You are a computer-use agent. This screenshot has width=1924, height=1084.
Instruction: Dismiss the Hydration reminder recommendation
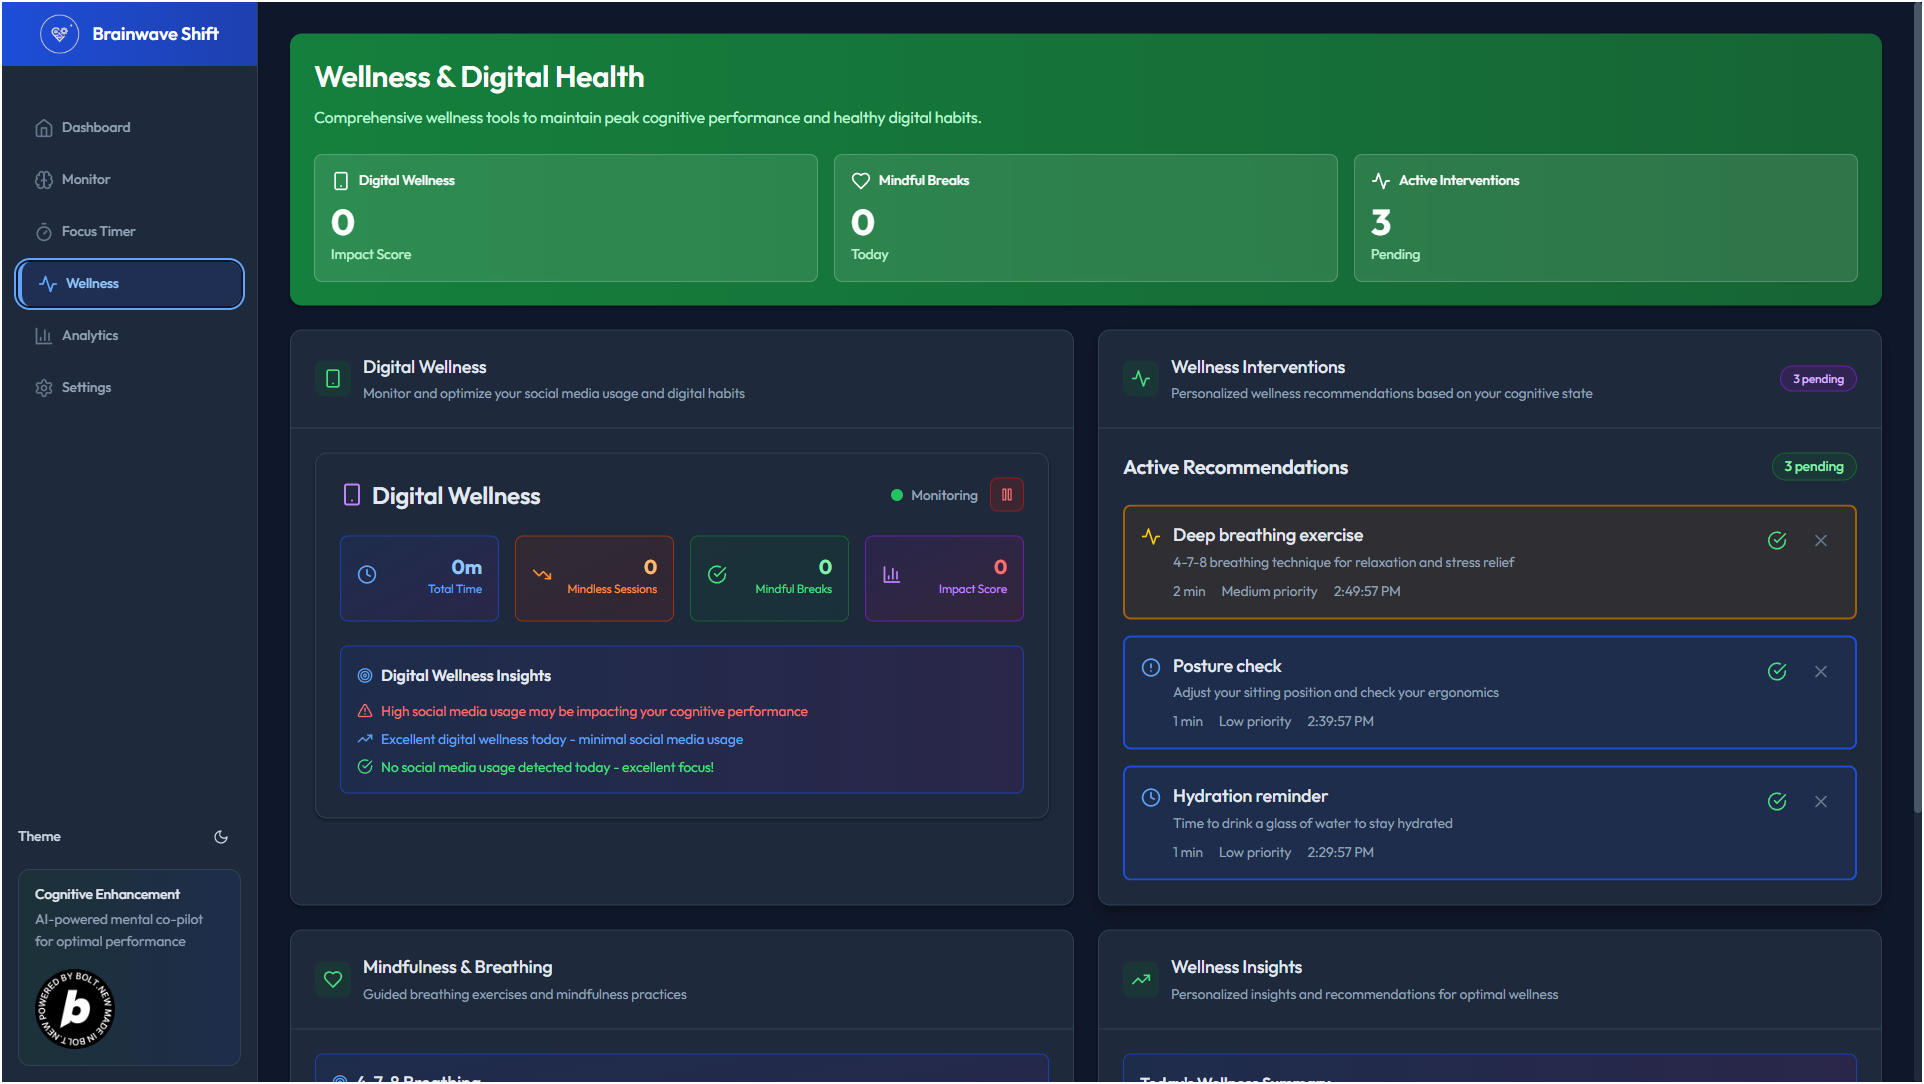tap(1821, 802)
